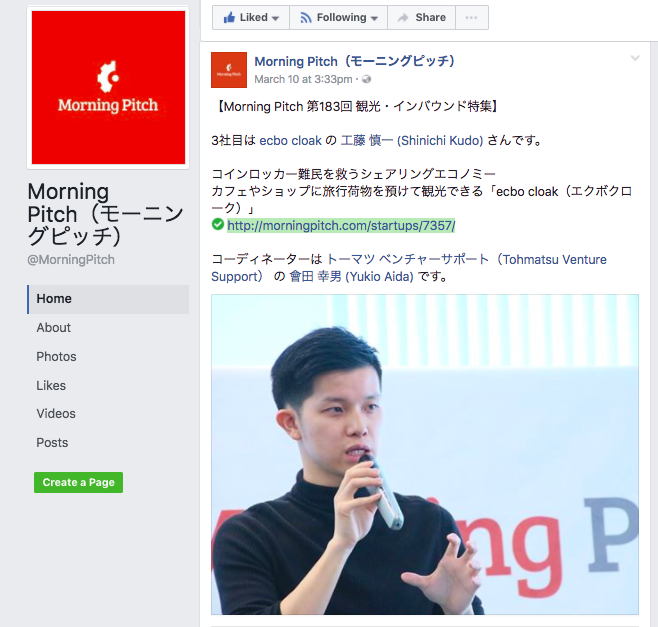This screenshot has width=658, height=627.
Task: Open the three-dots more options button
Action: point(472,18)
